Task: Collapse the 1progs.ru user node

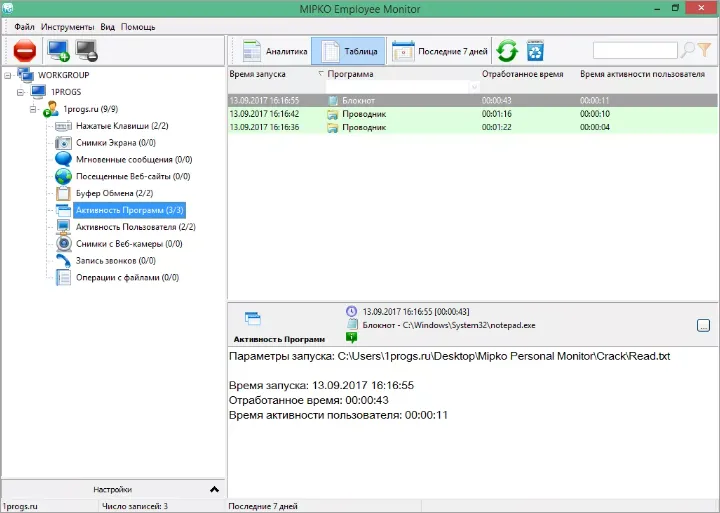Action: click(x=33, y=109)
